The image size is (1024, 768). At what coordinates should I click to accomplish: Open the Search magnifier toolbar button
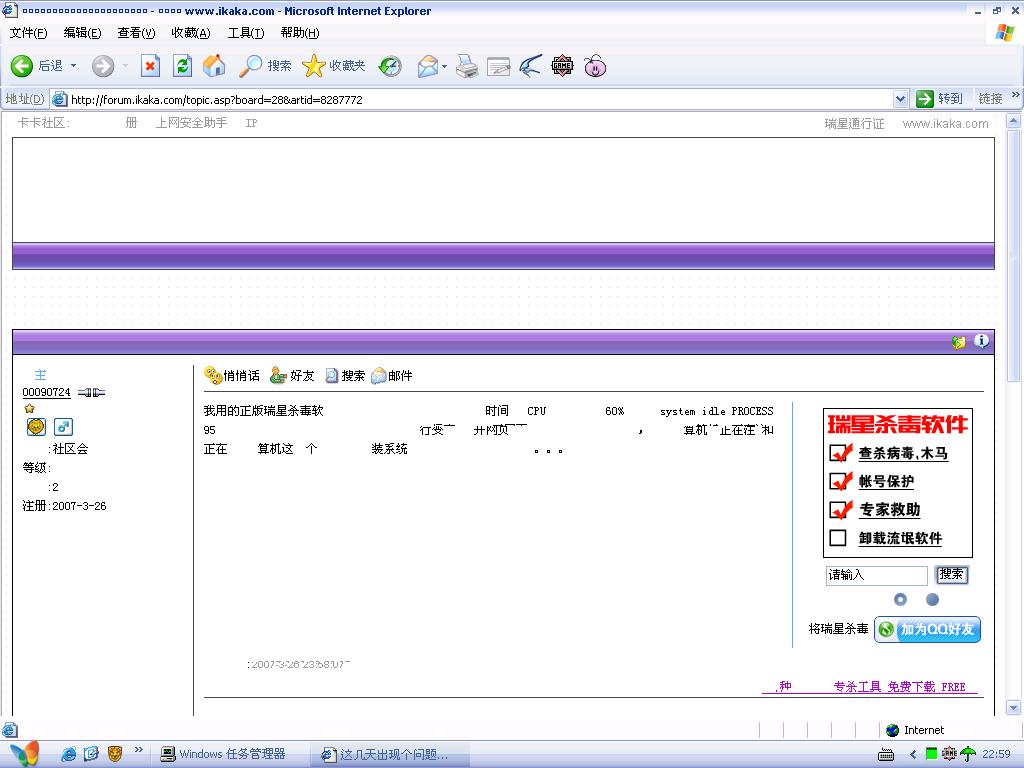(x=264, y=66)
